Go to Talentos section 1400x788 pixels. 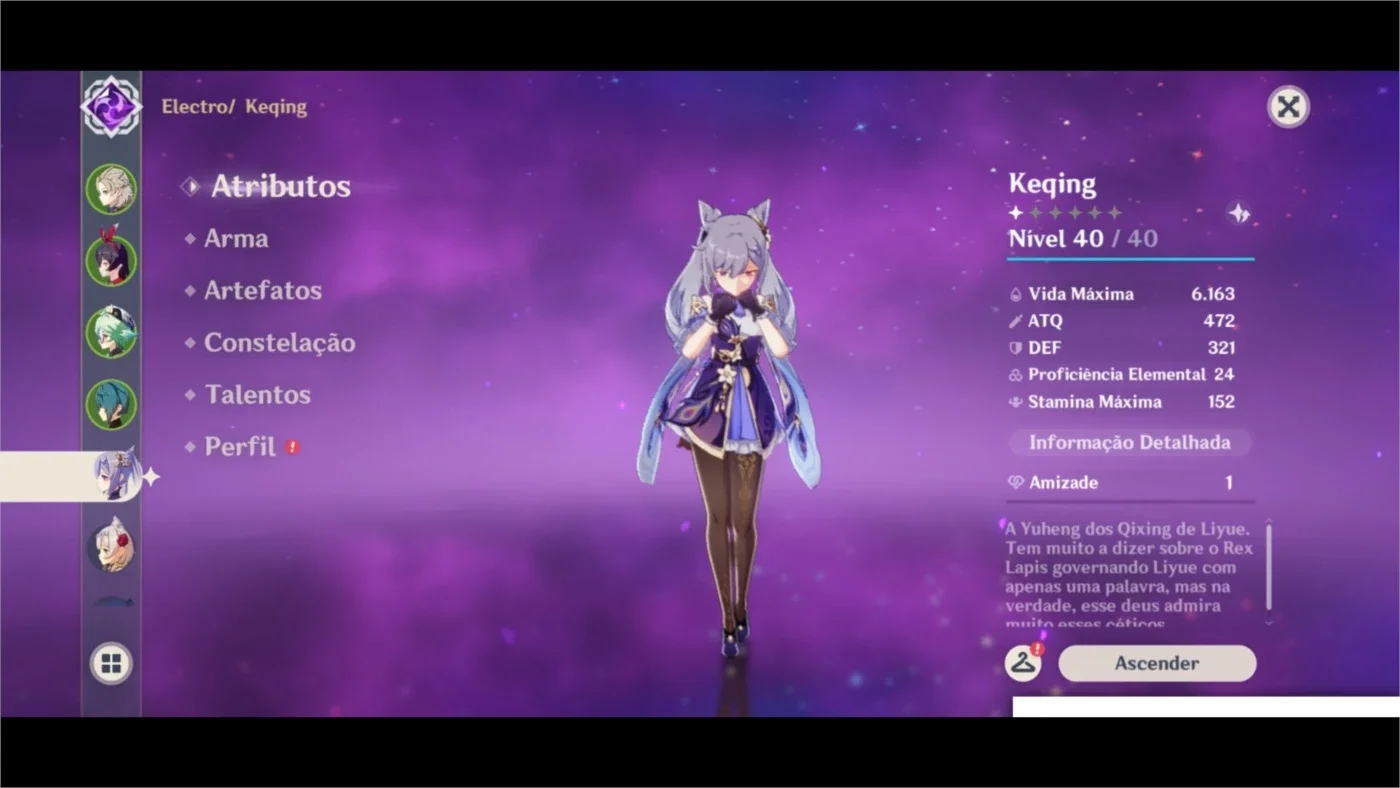point(258,394)
